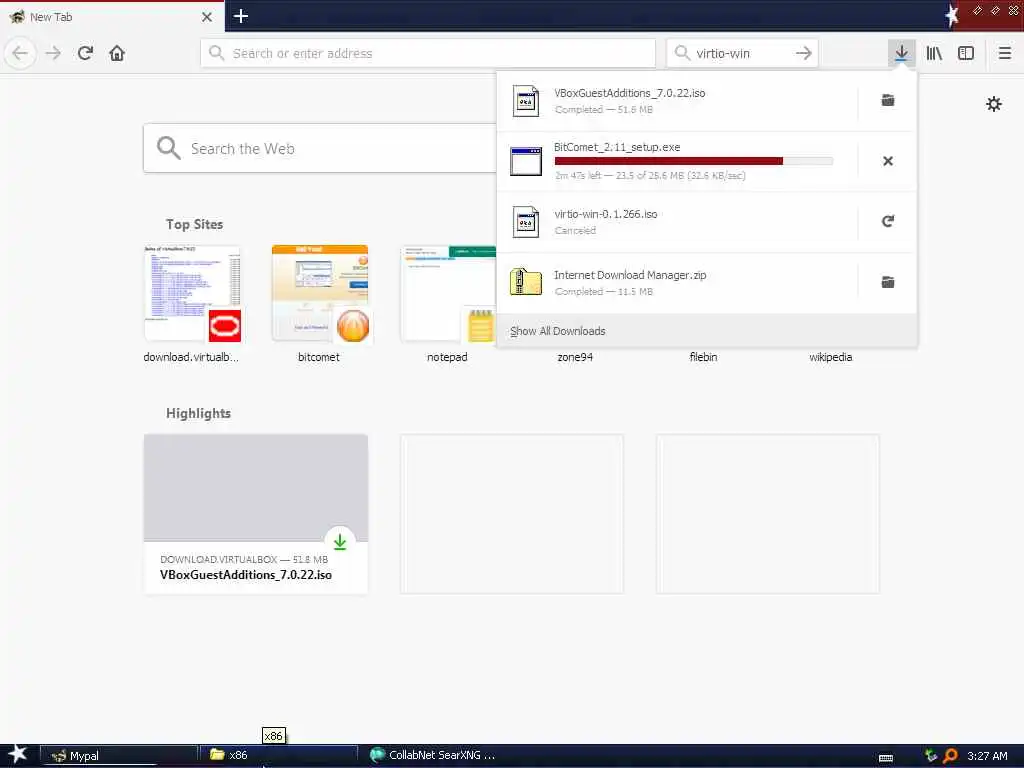This screenshot has width=1024, height=768.
Task: Click the green network tray icon
Action: tap(931, 756)
